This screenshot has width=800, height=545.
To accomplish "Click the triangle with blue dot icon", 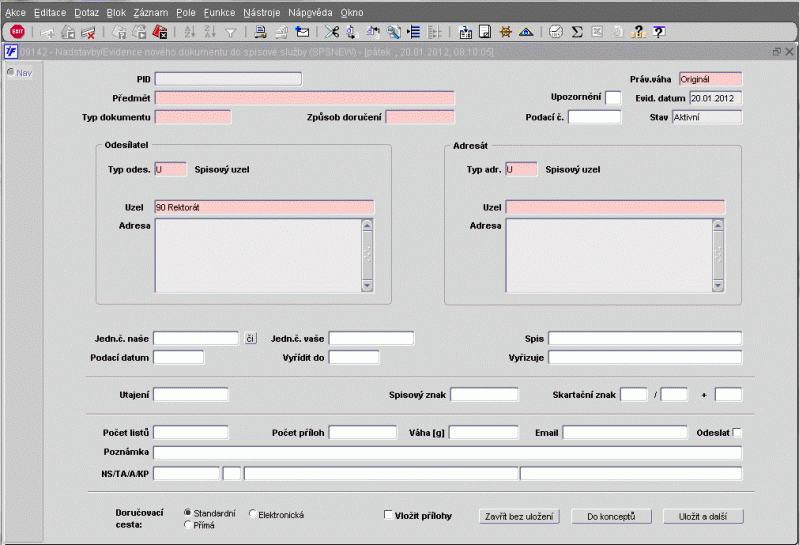I will click(x=526, y=32).
